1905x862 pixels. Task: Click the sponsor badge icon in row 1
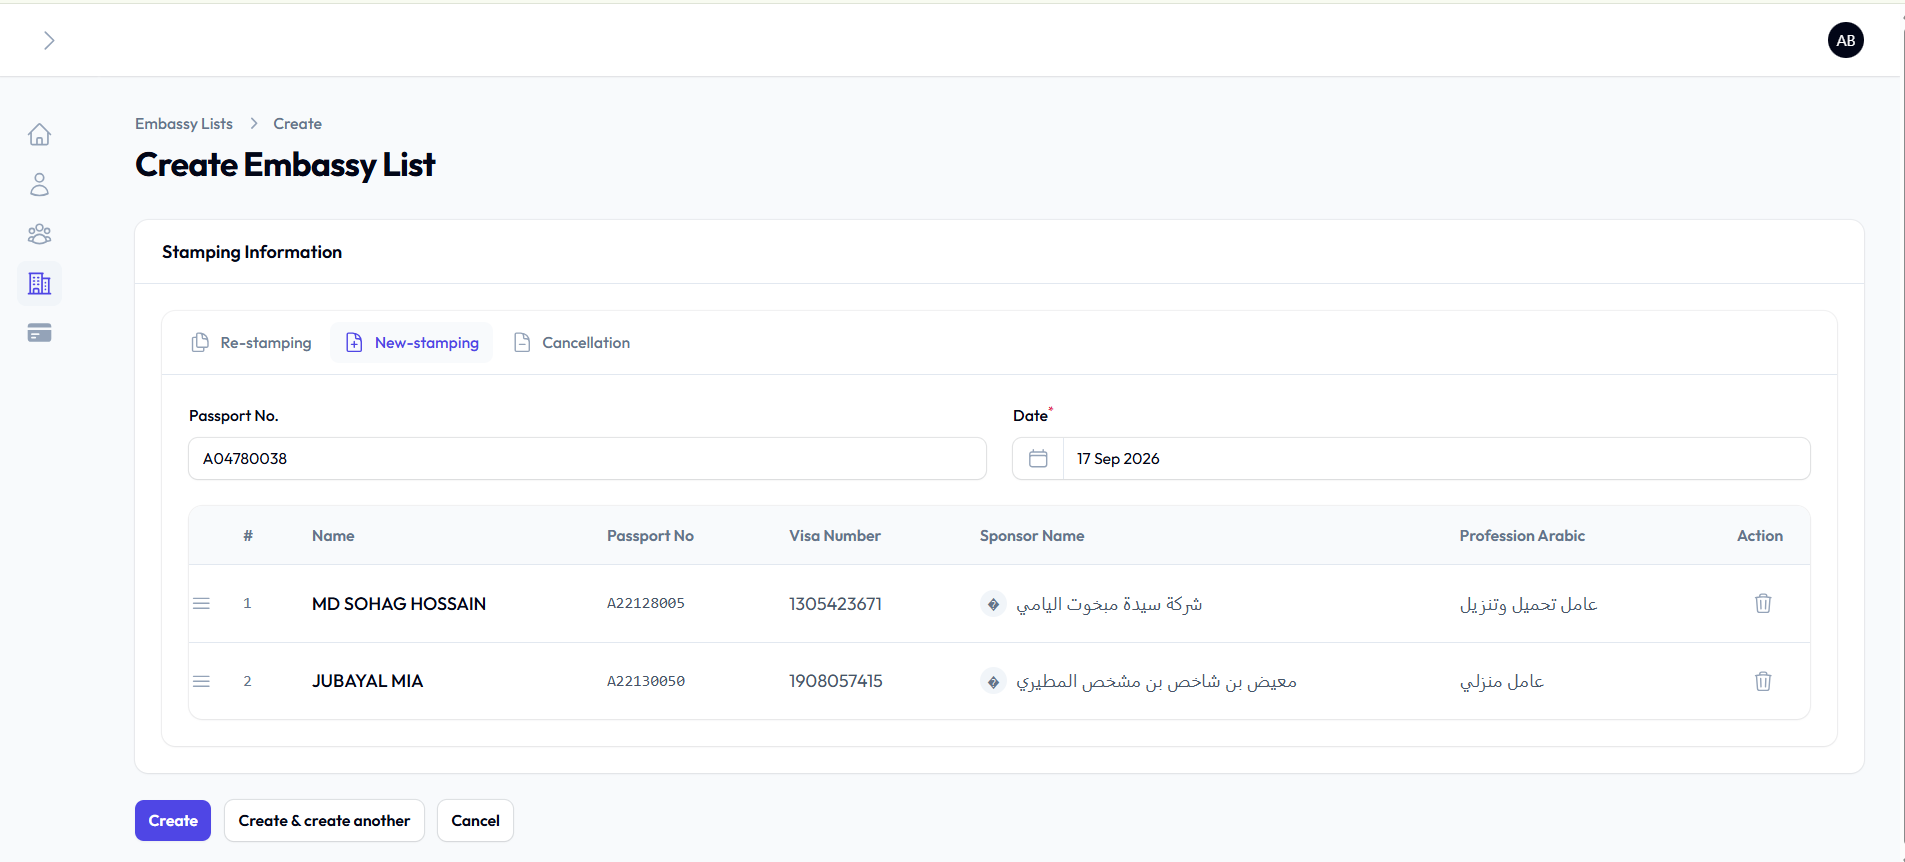(993, 604)
